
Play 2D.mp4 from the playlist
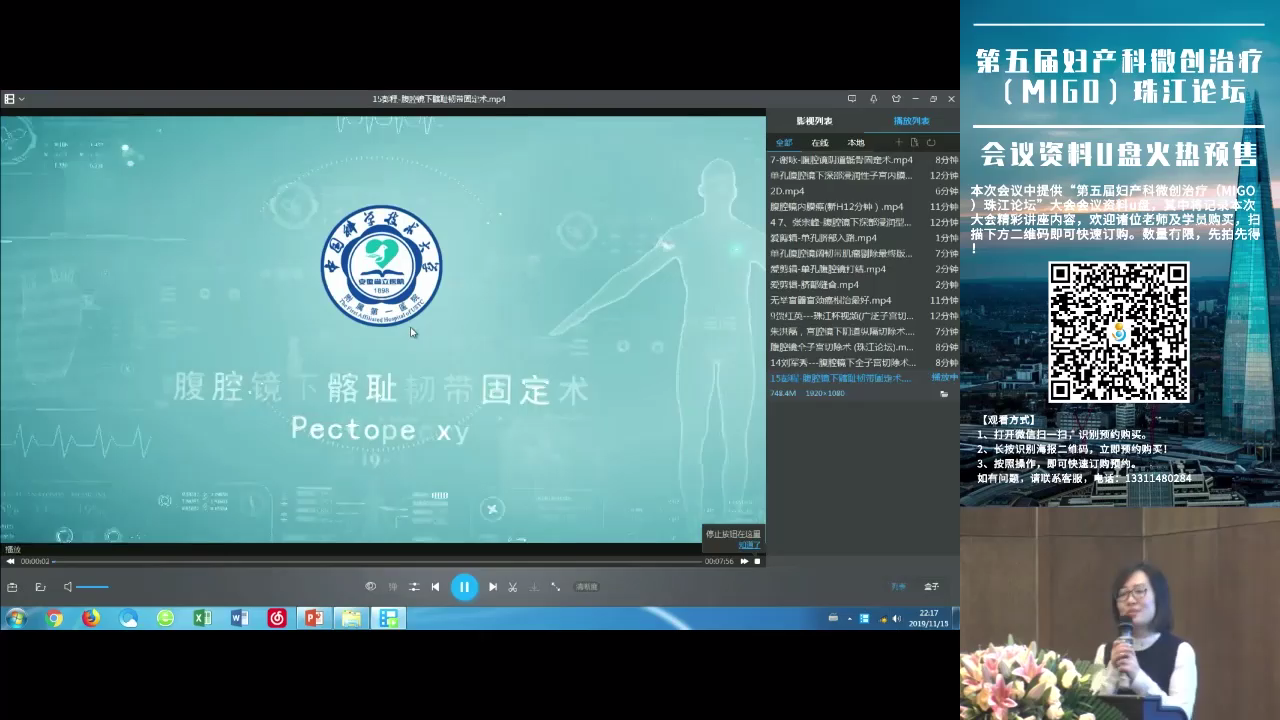[788, 191]
